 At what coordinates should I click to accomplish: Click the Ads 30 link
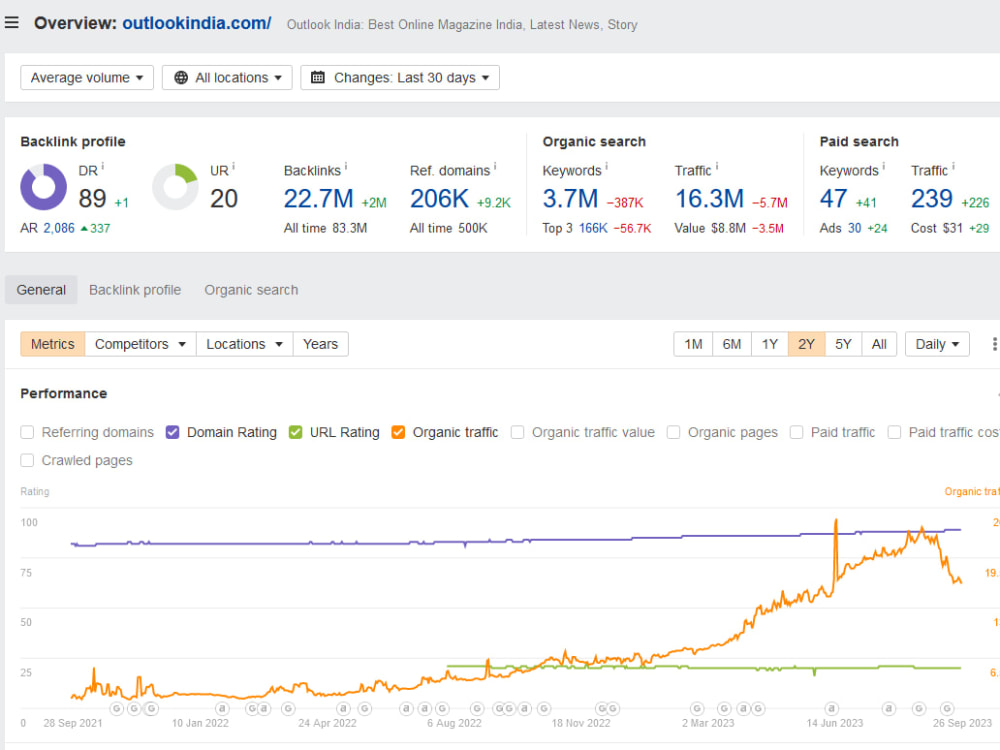click(855, 228)
